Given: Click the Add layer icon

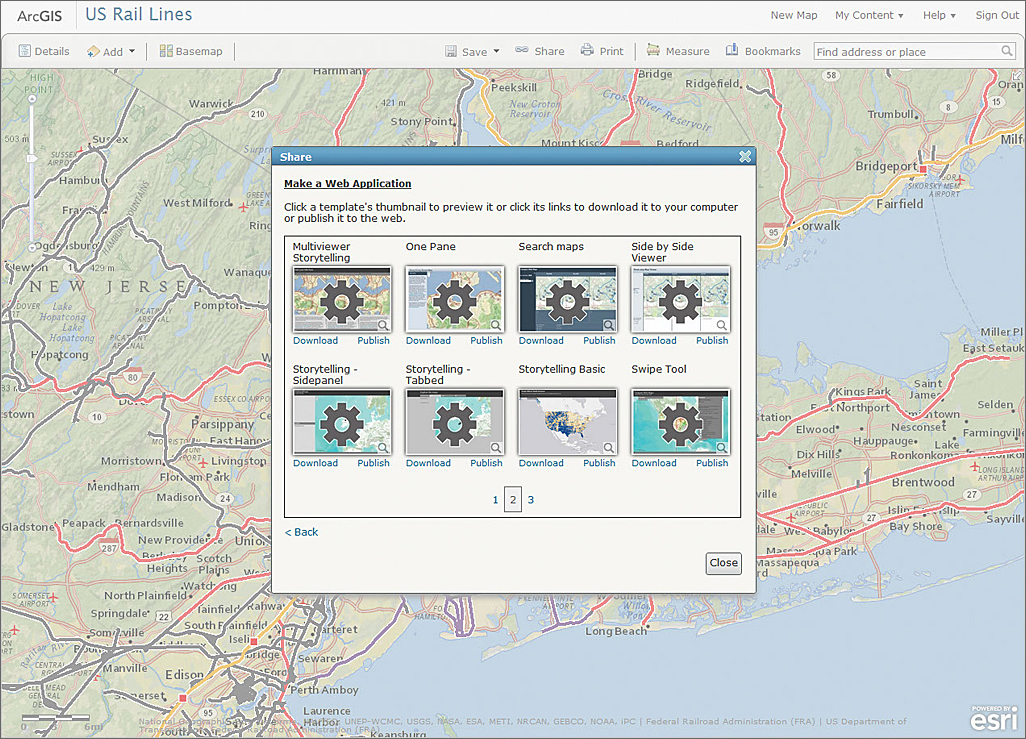Looking at the screenshot, I should point(94,51).
